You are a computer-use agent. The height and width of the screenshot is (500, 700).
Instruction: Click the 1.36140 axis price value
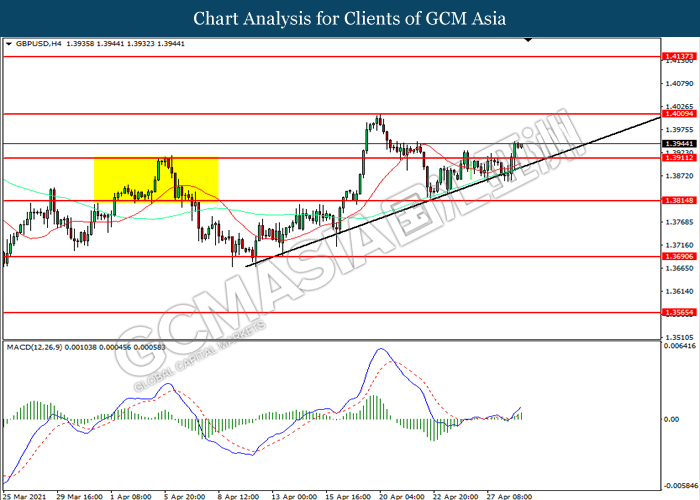tap(679, 291)
